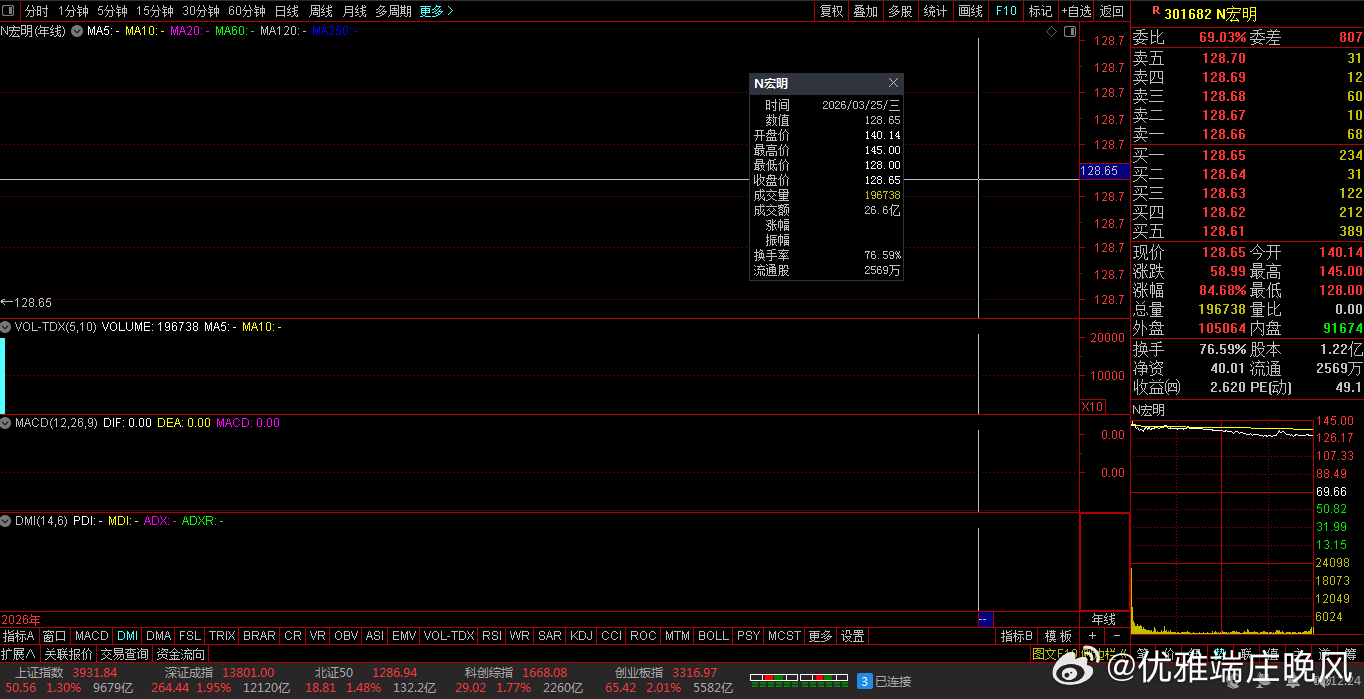This screenshot has width=1364, height=699.
Task: Click the 标记 mark button
Action: point(1041,11)
